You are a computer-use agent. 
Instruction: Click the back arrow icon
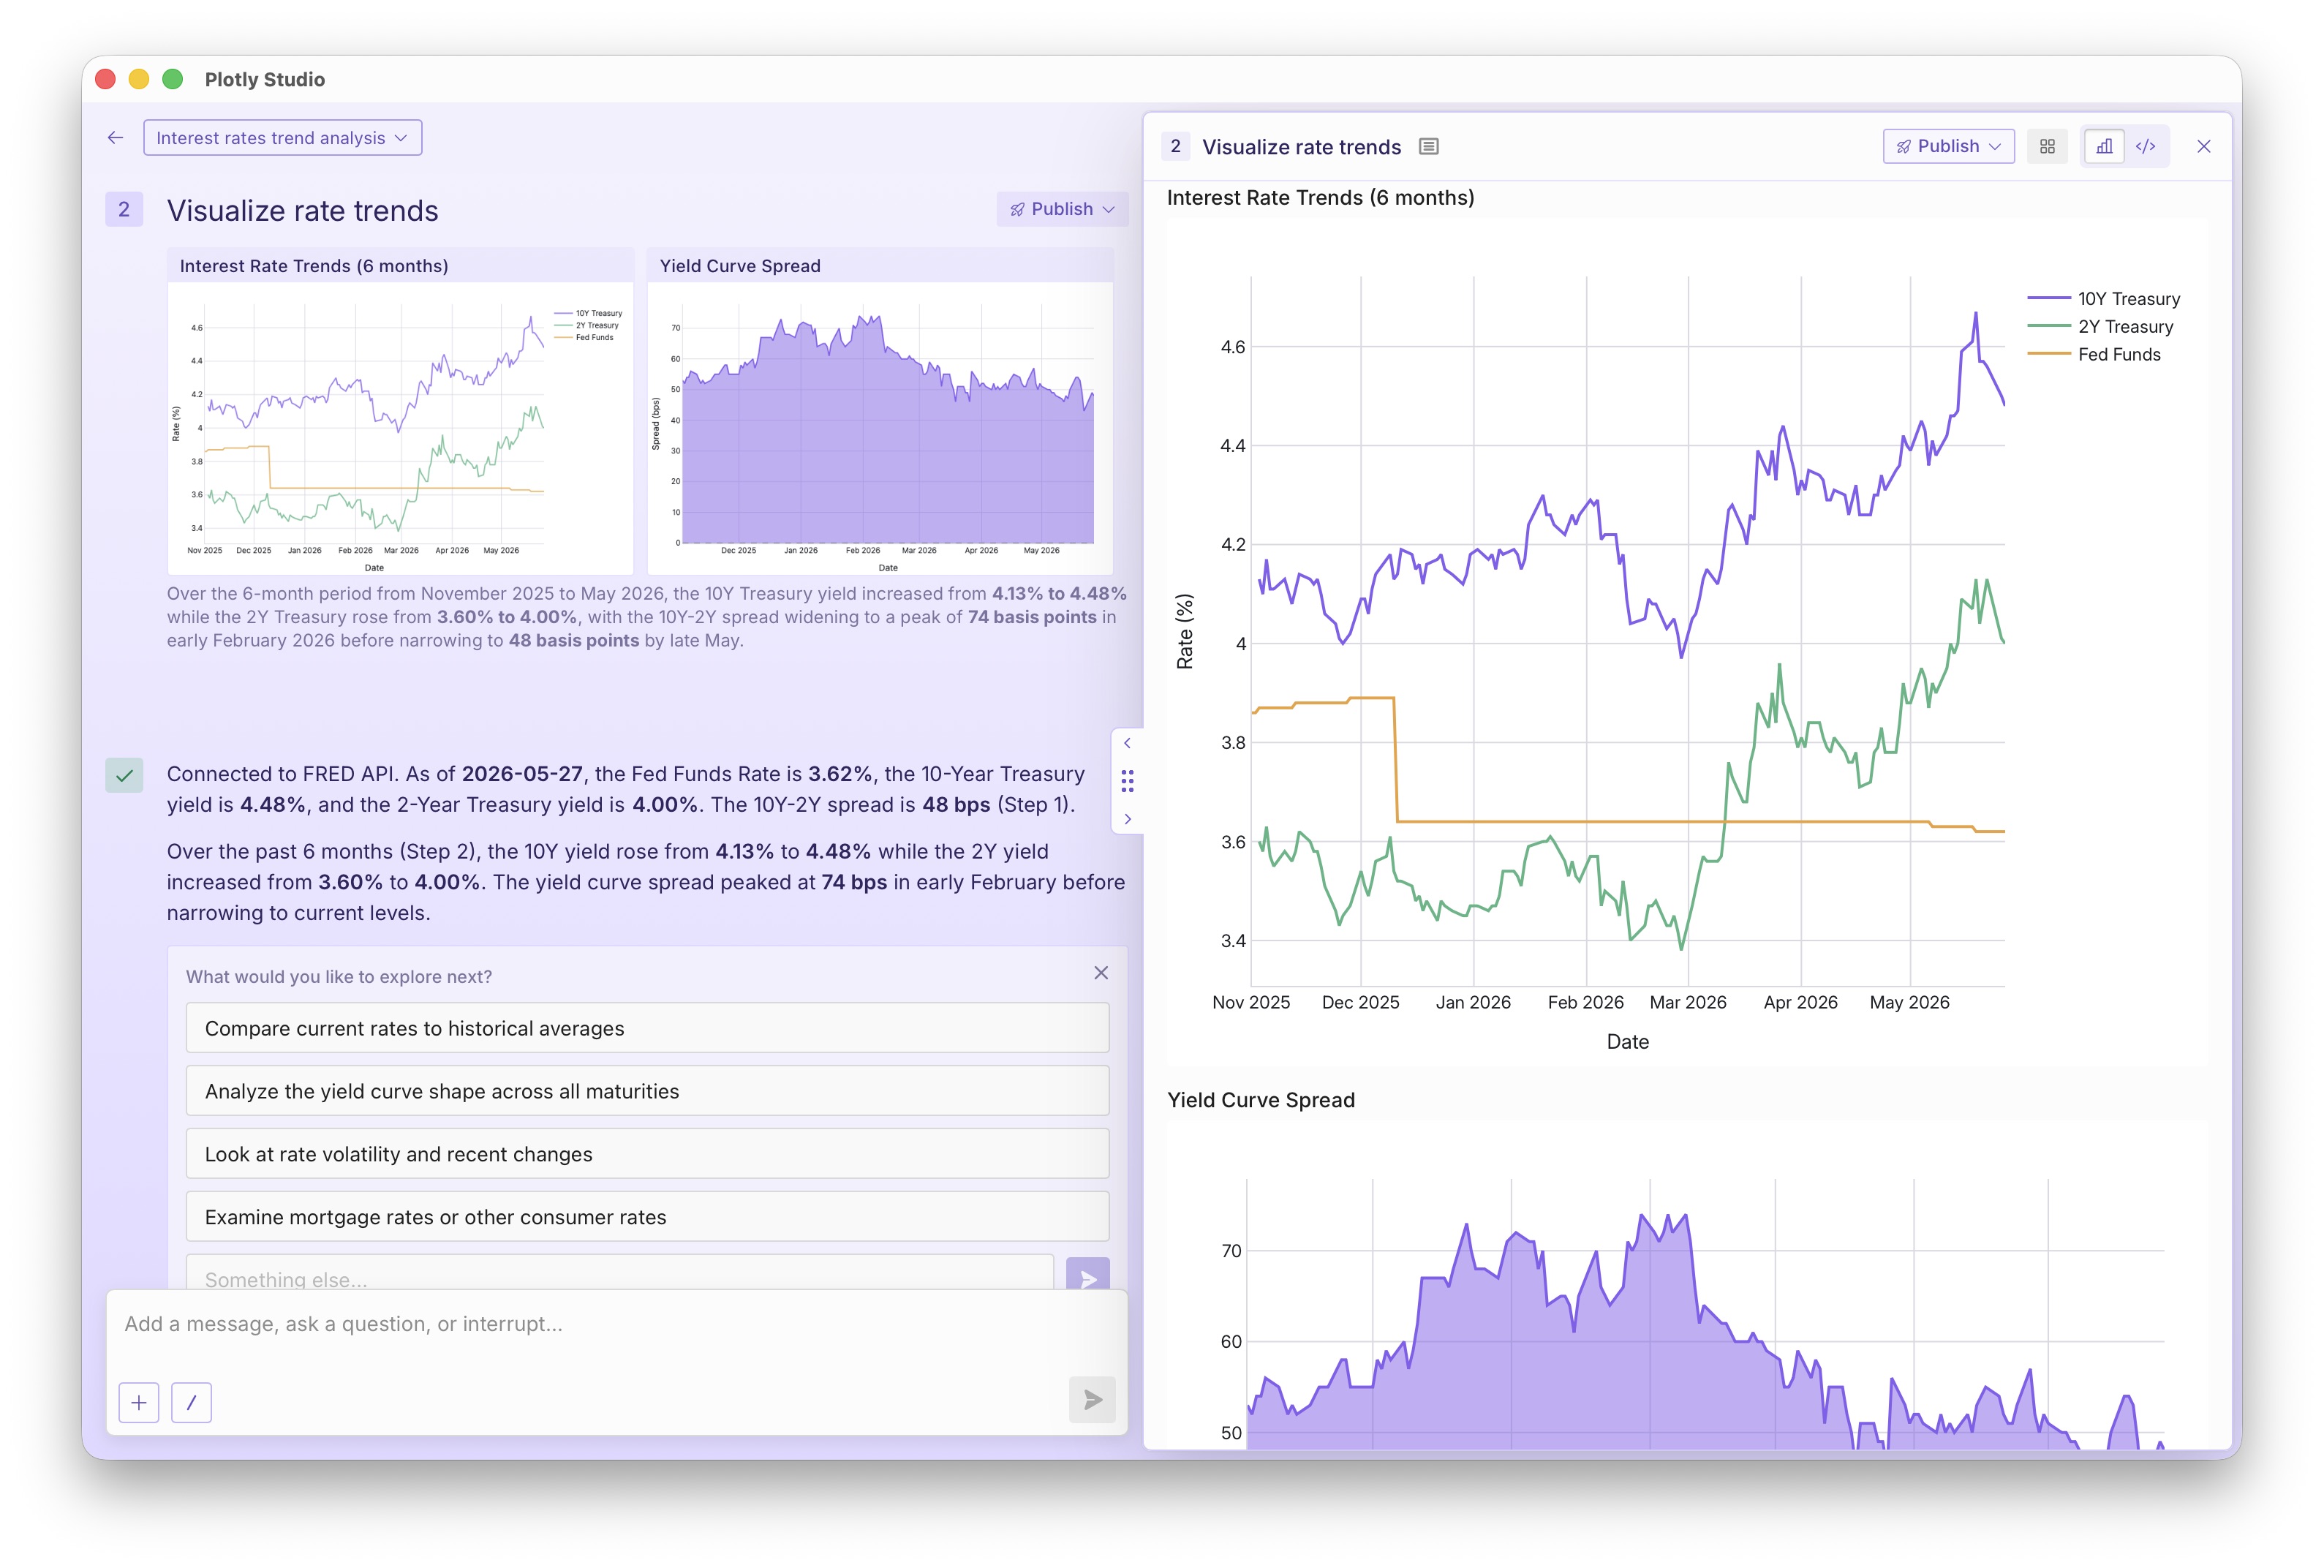pyautogui.click(x=116, y=138)
